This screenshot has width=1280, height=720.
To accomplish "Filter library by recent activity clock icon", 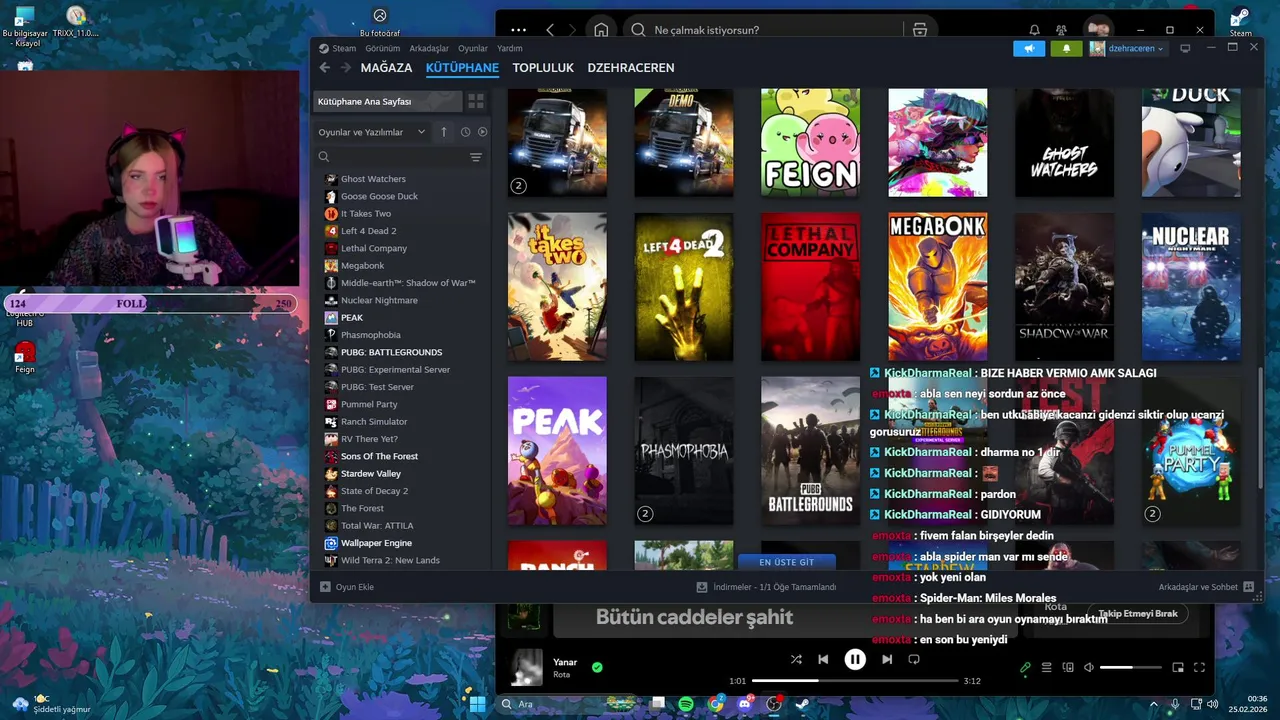I will point(465,132).
